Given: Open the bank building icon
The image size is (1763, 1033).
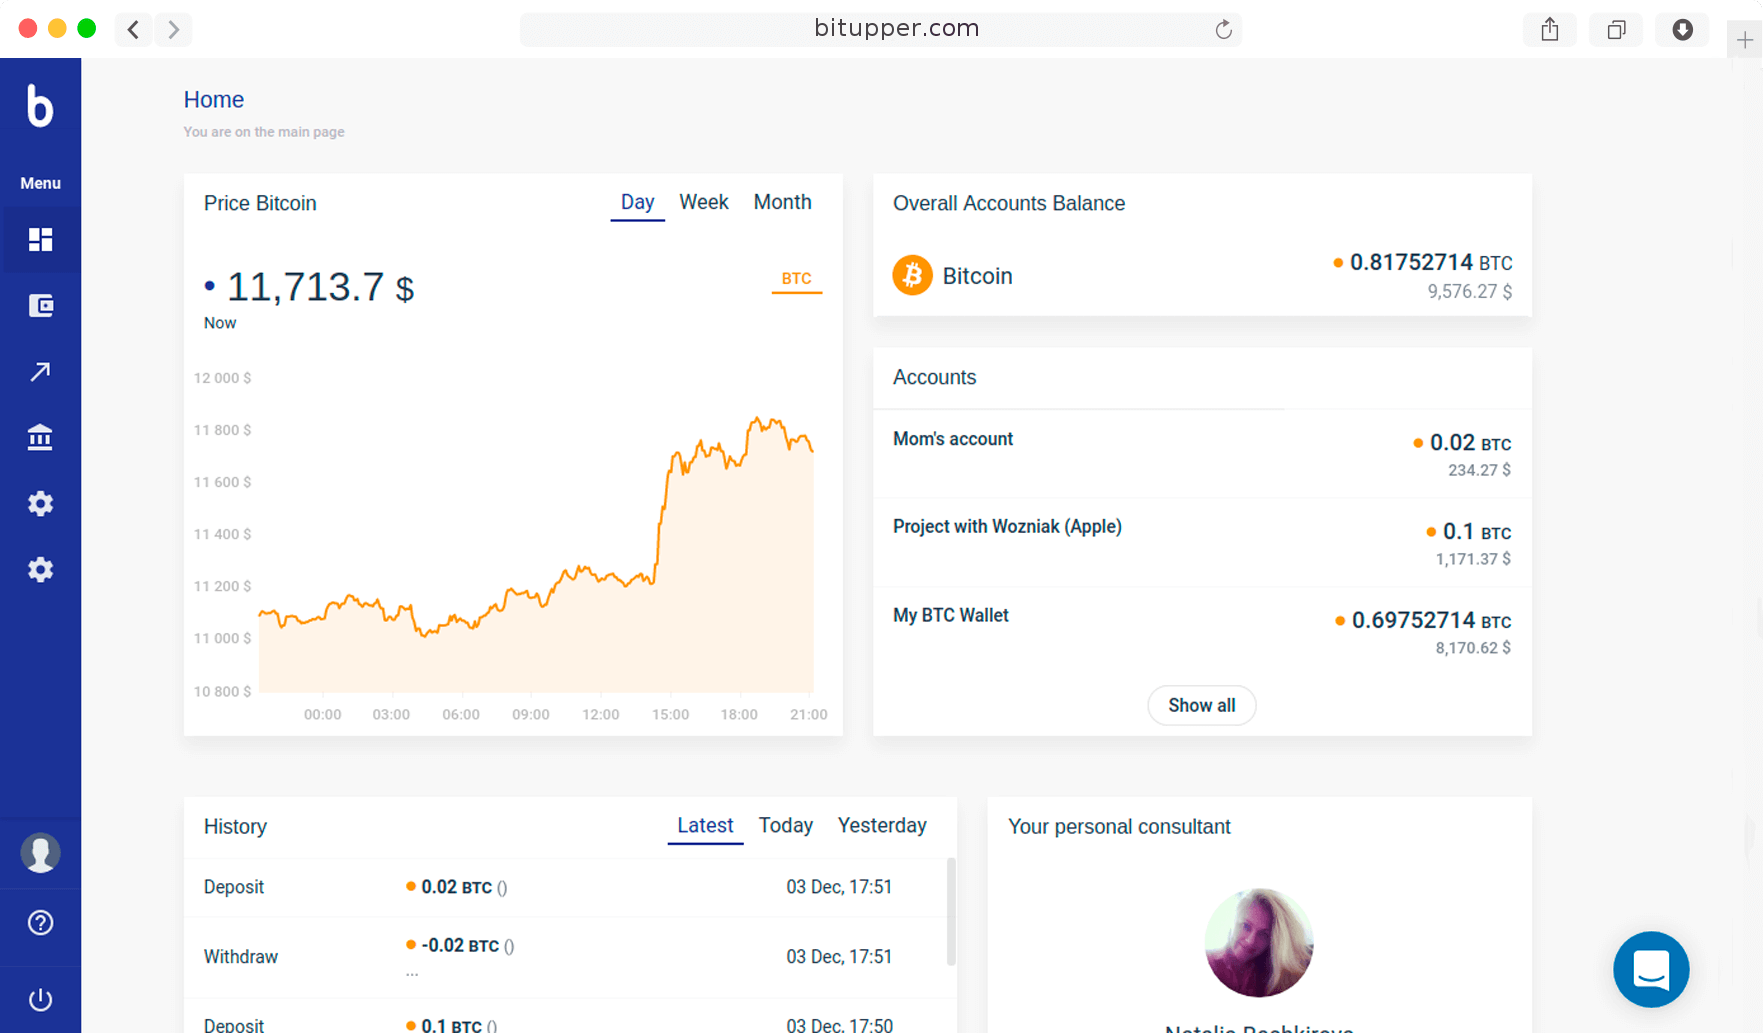Looking at the screenshot, I should click(x=40, y=437).
